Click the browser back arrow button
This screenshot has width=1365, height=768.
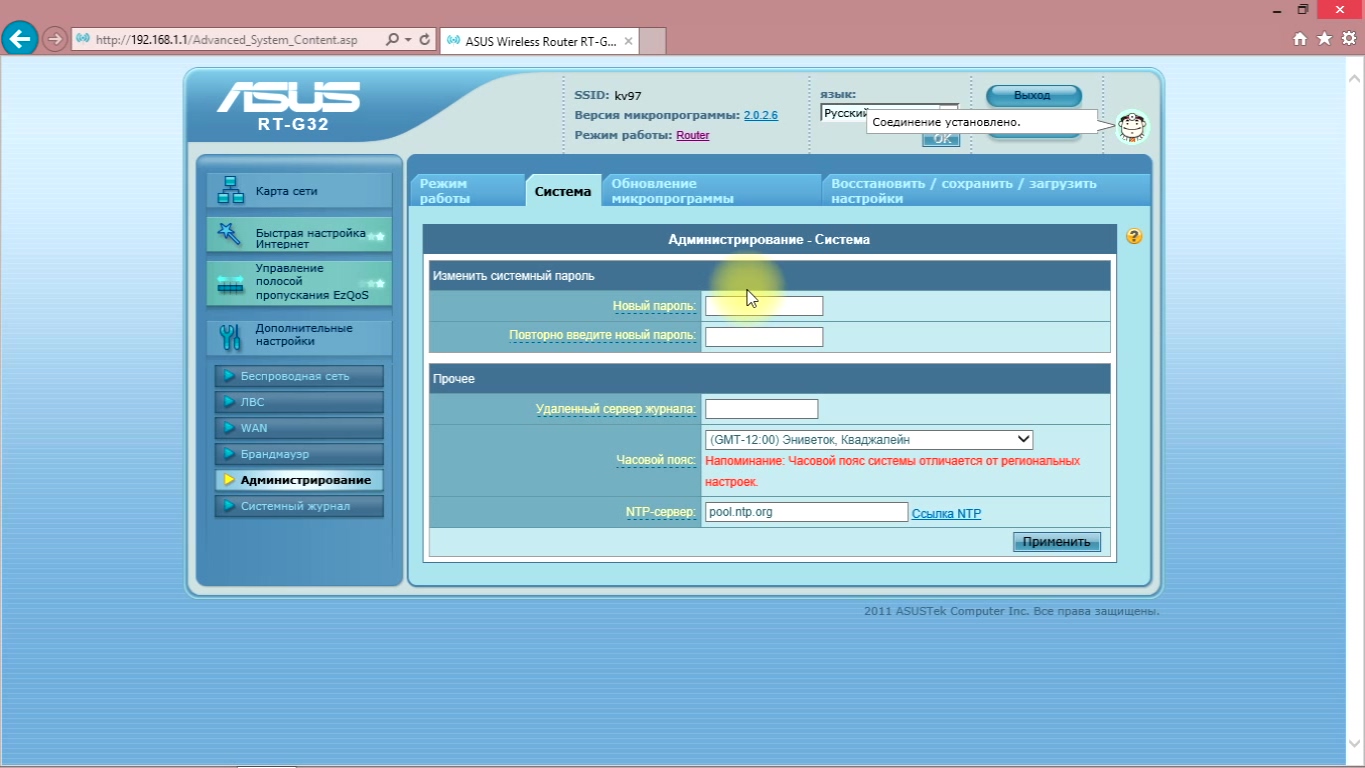point(20,39)
